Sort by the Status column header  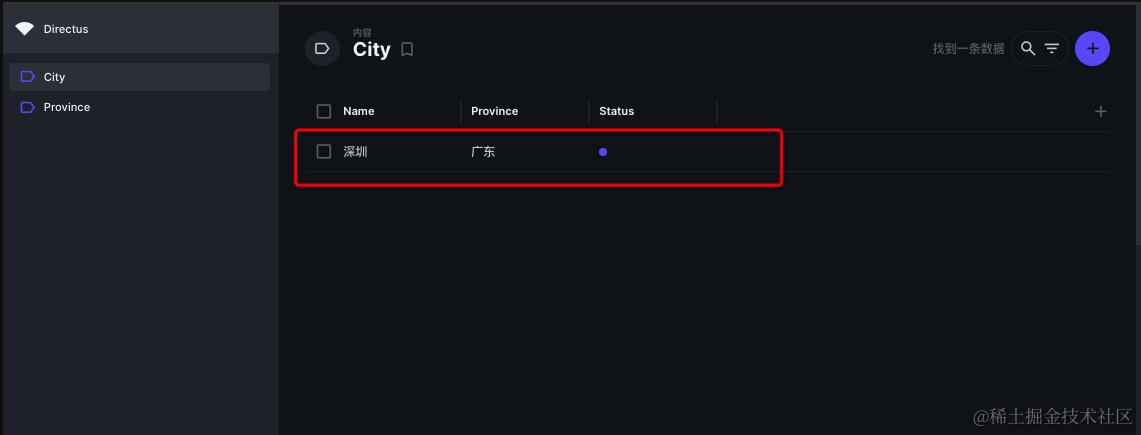pyautogui.click(x=617, y=111)
